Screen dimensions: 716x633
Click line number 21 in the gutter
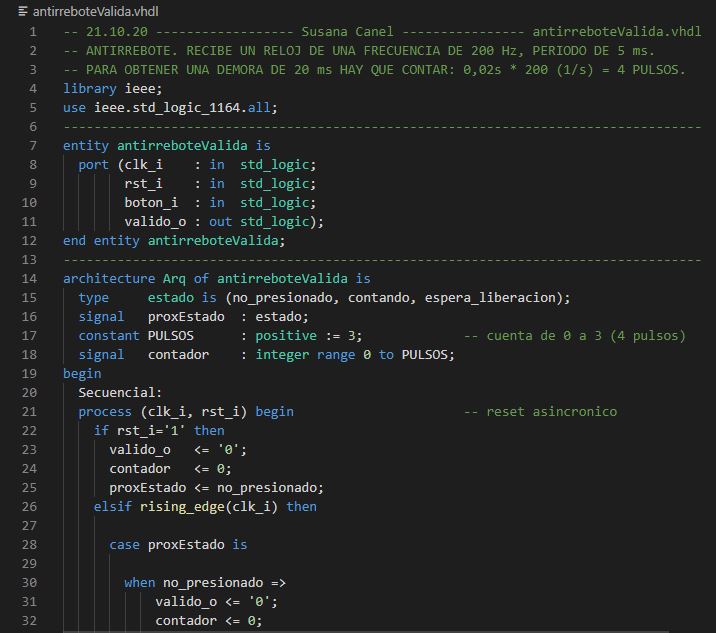coord(30,411)
